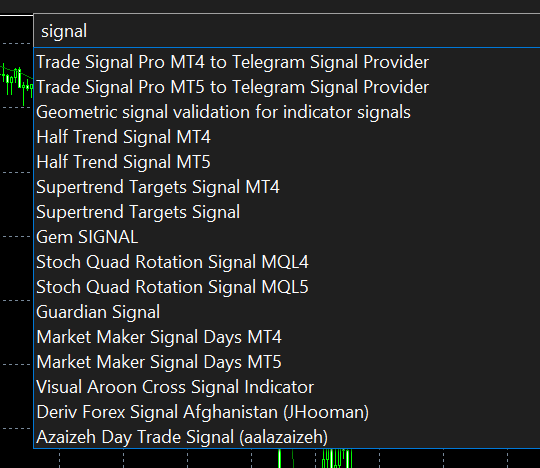Open Deriv Forex Signal Afghanistan (JHooman)
This screenshot has height=468, width=540.
coord(287,412)
